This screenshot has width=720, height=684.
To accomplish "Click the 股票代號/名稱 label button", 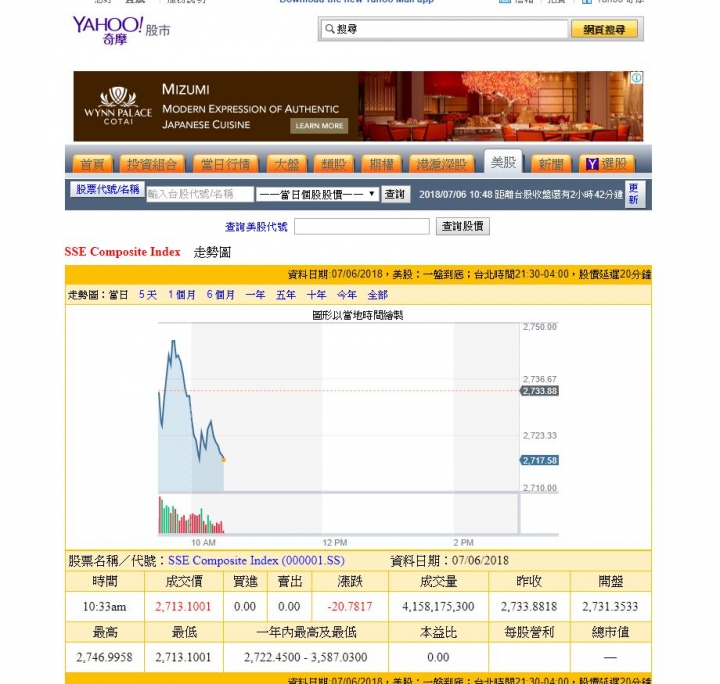I will coord(107,189).
